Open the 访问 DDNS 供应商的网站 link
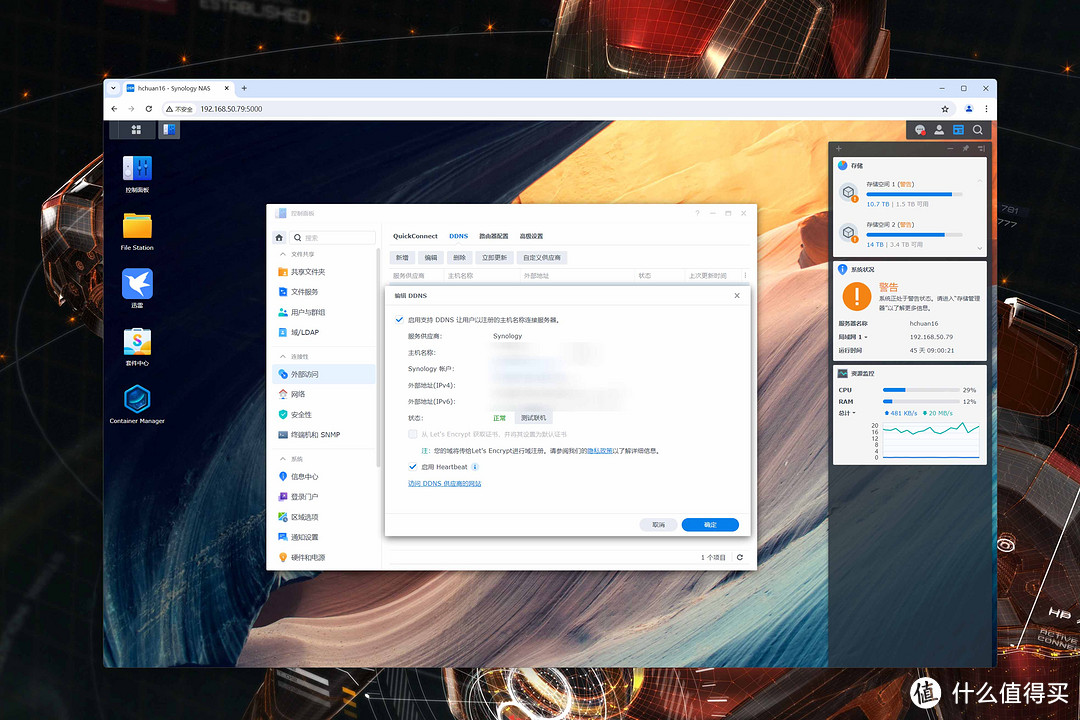Viewport: 1080px width, 720px height. (x=444, y=484)
